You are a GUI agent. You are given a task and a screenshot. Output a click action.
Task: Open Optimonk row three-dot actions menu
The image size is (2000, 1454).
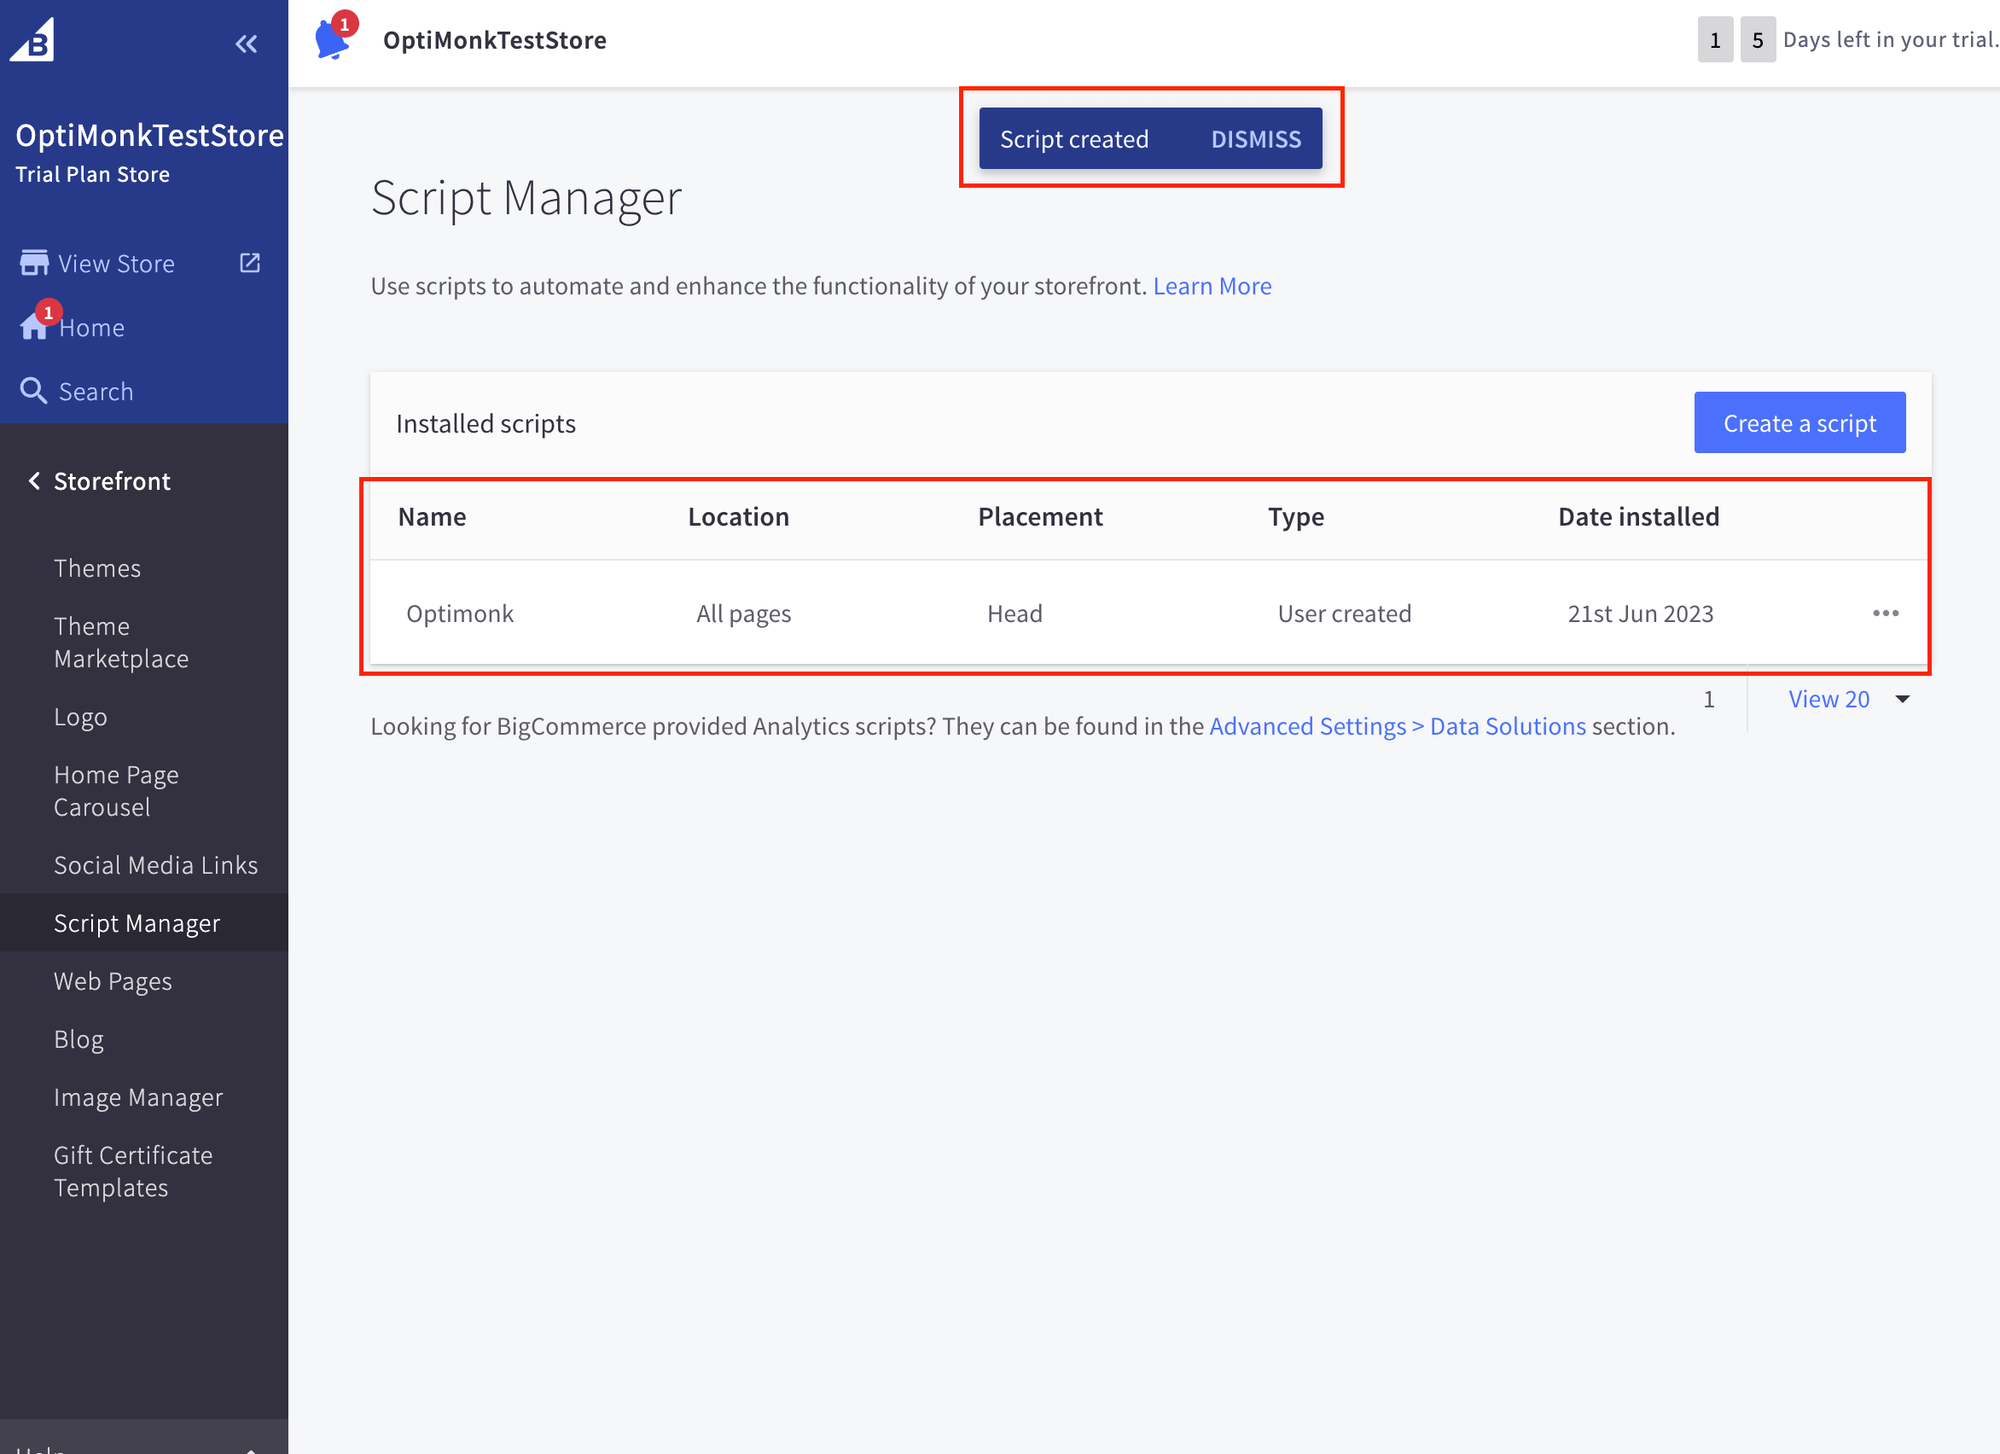tap(1885, 613)
